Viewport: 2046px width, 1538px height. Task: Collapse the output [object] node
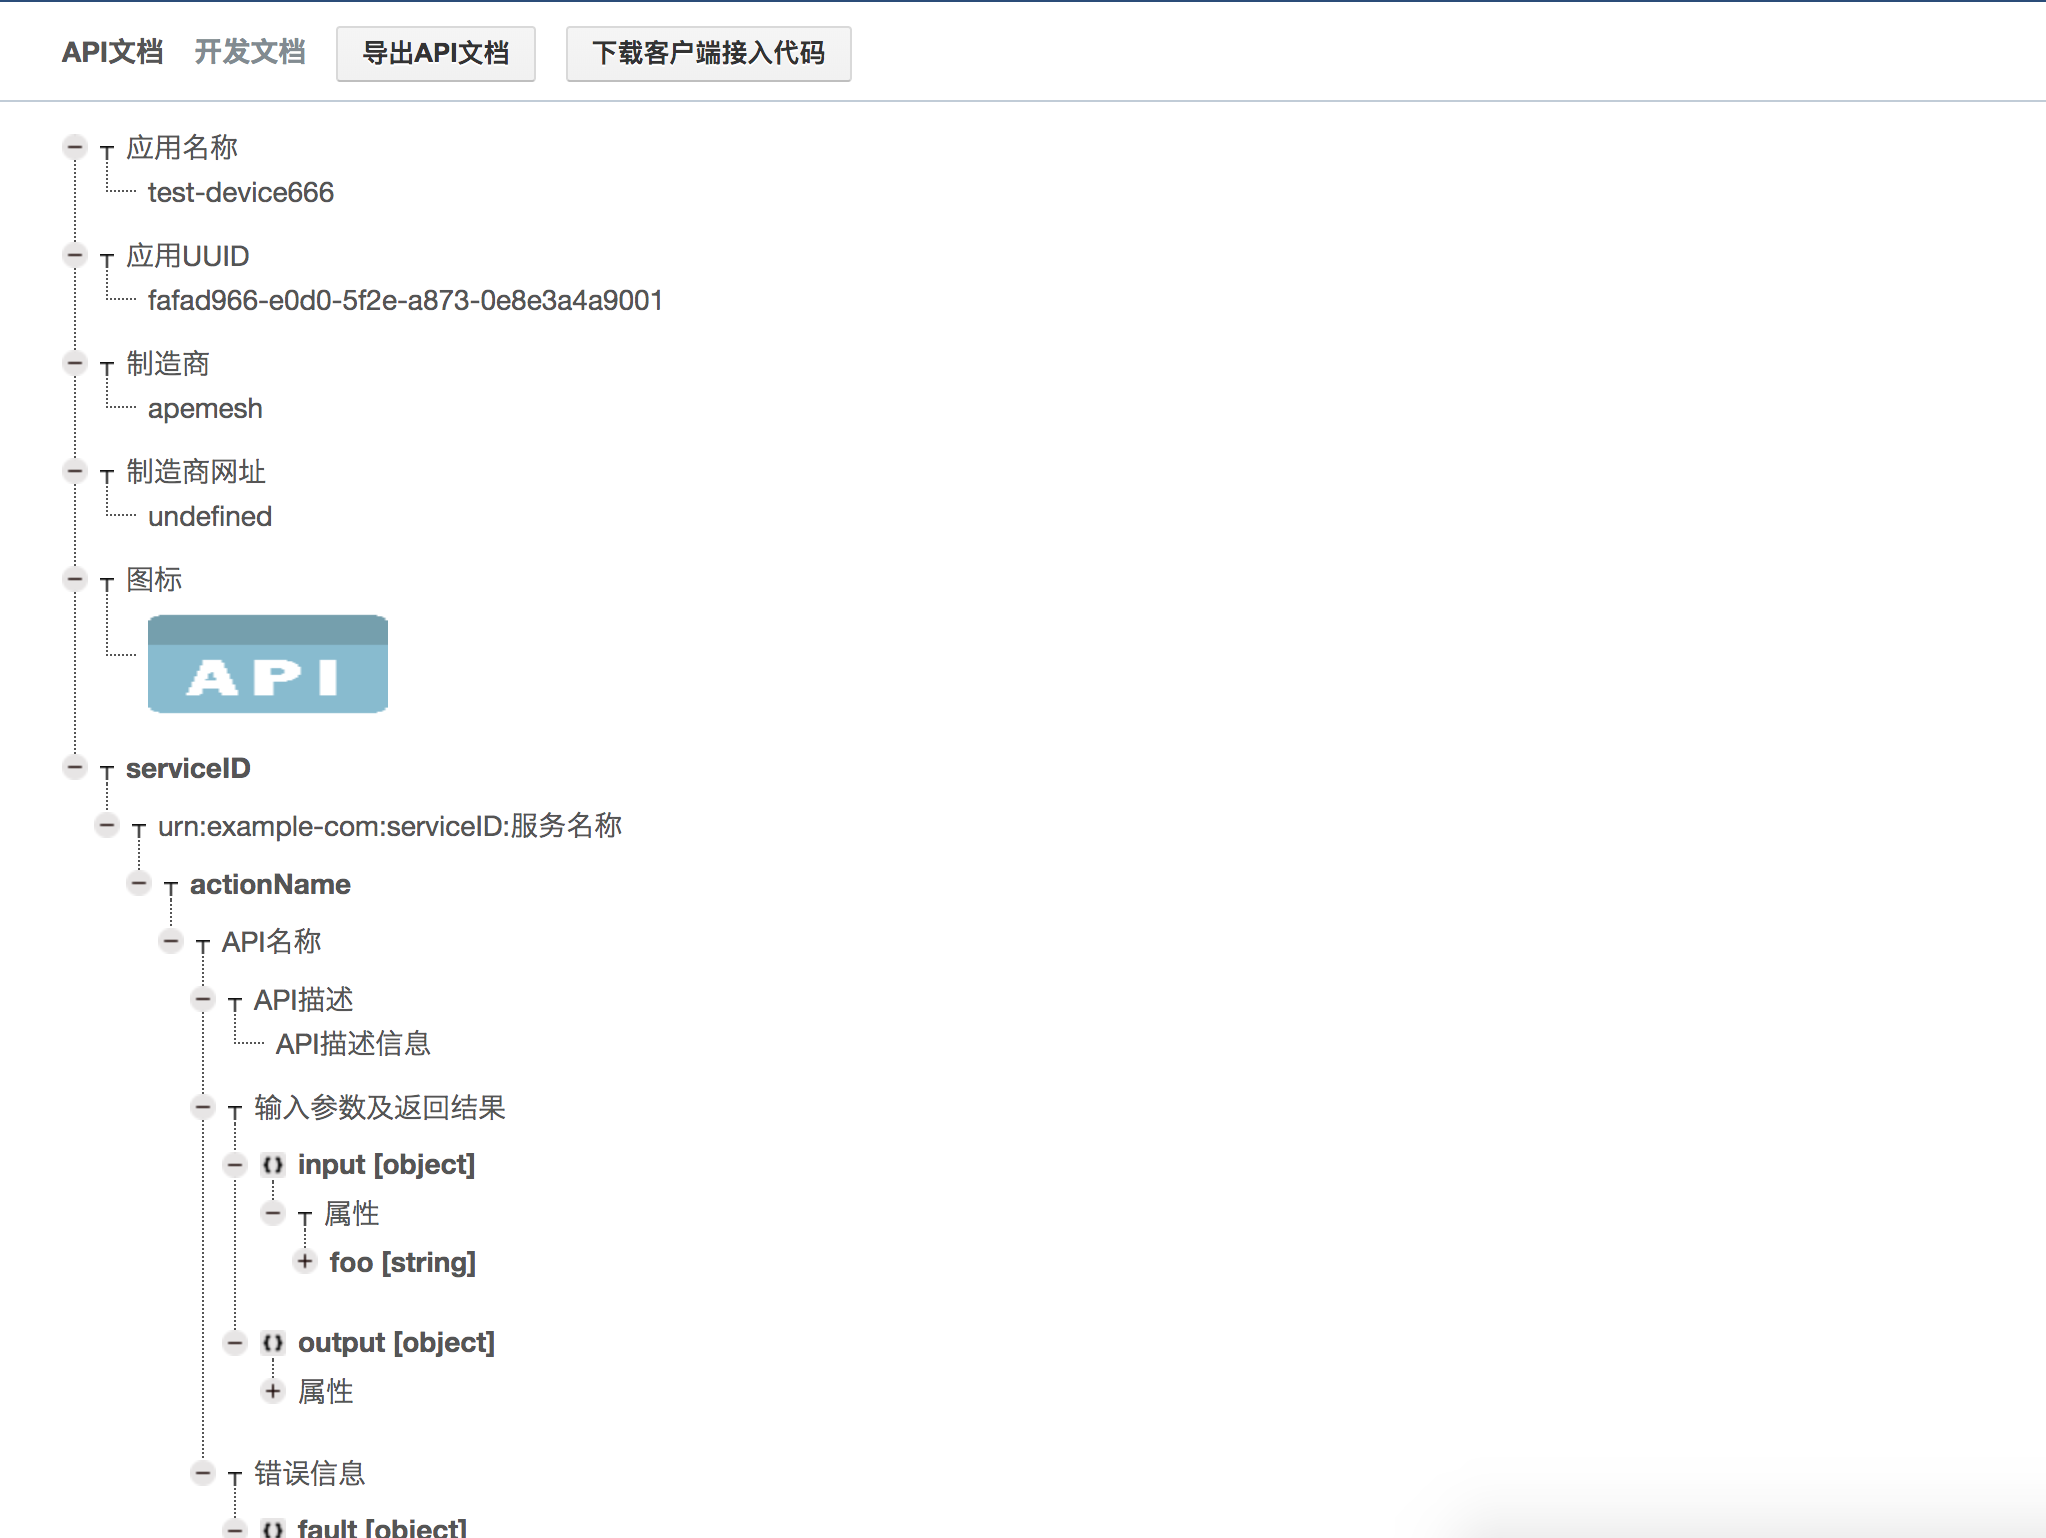[235, 1342]
